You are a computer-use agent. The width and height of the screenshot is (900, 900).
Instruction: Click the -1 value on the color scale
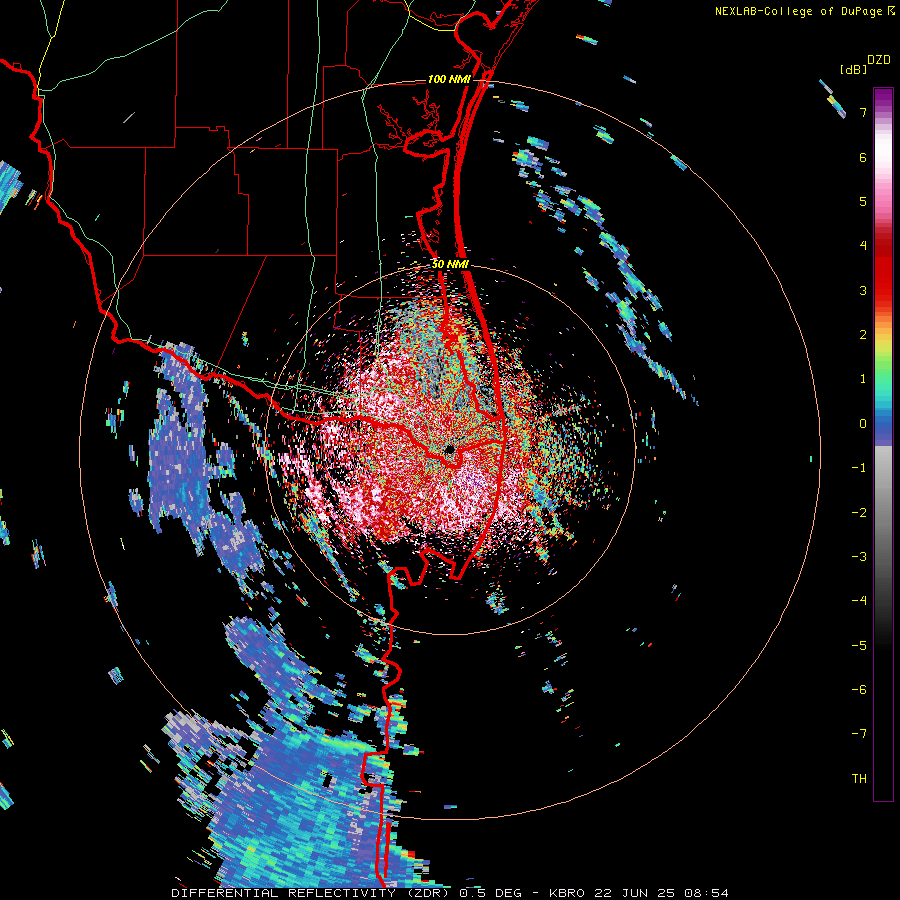(x=859, y=468)
